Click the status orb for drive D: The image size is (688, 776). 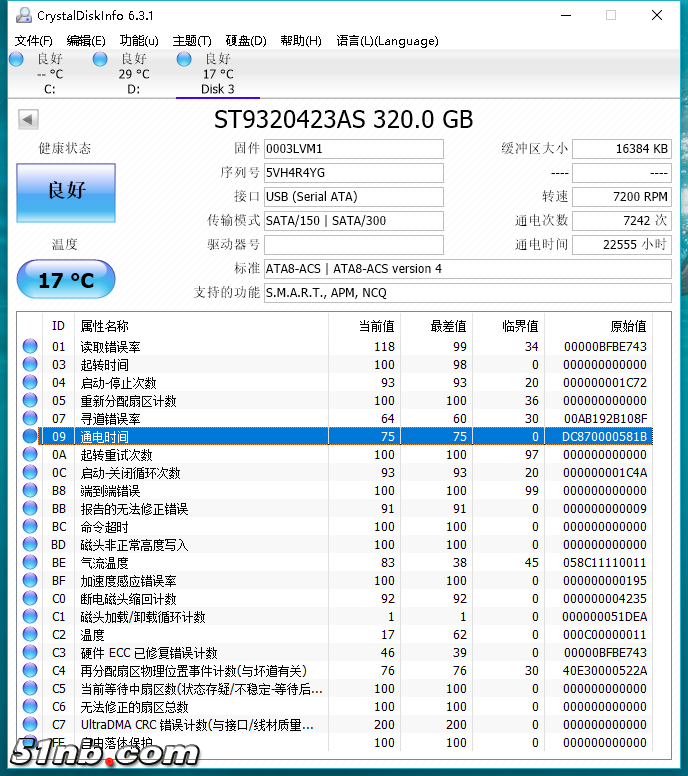(100, 60)
